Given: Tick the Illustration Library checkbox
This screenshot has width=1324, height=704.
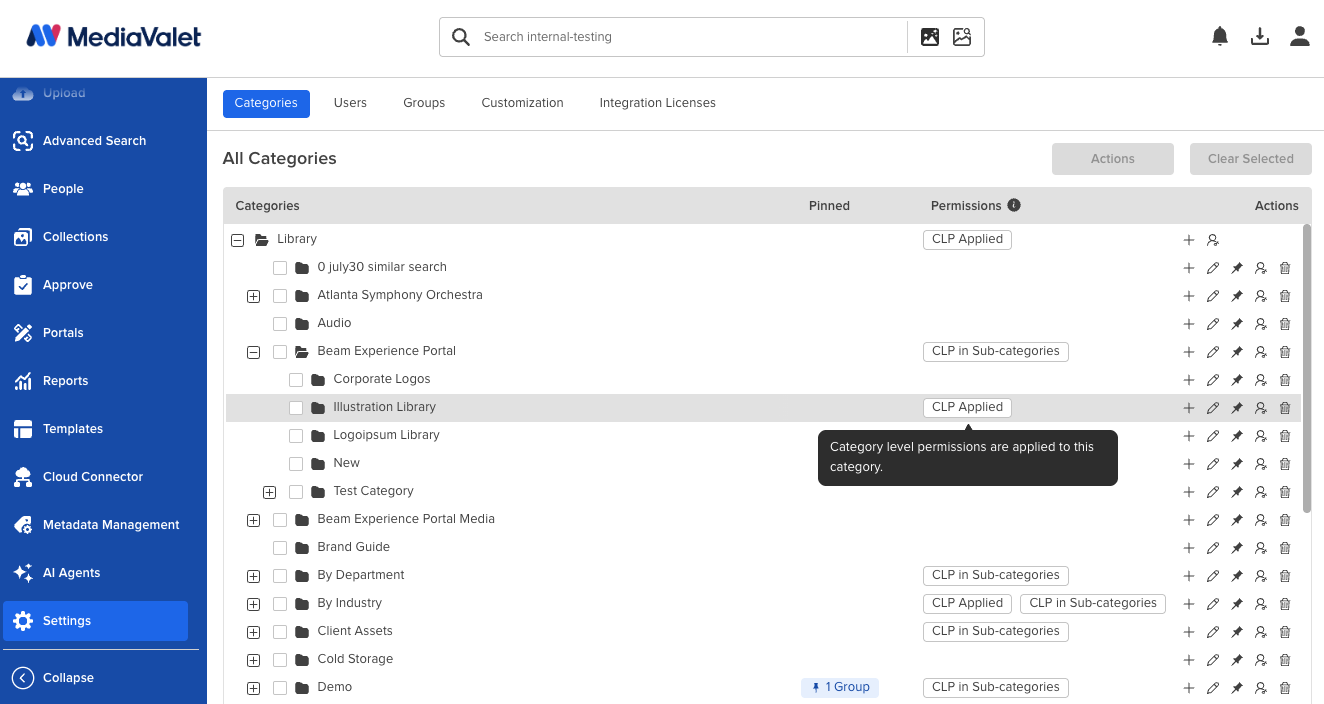Looking at the screenshot, I should point(296,408).
